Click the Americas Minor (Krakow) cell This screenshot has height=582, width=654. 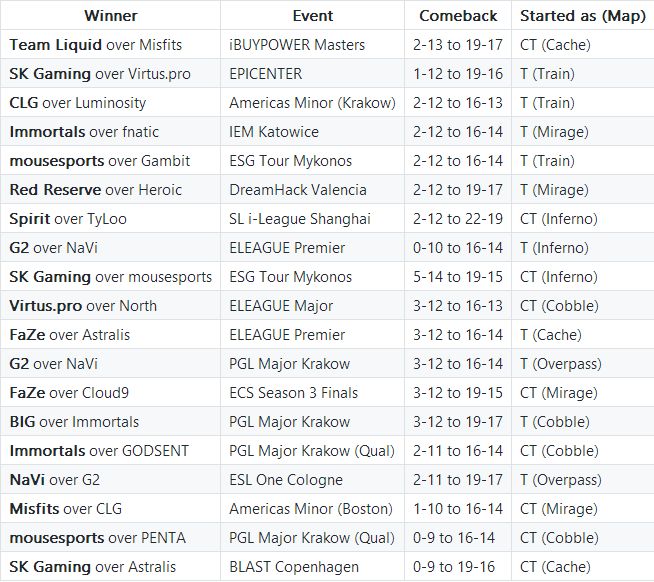coord(312,103)
